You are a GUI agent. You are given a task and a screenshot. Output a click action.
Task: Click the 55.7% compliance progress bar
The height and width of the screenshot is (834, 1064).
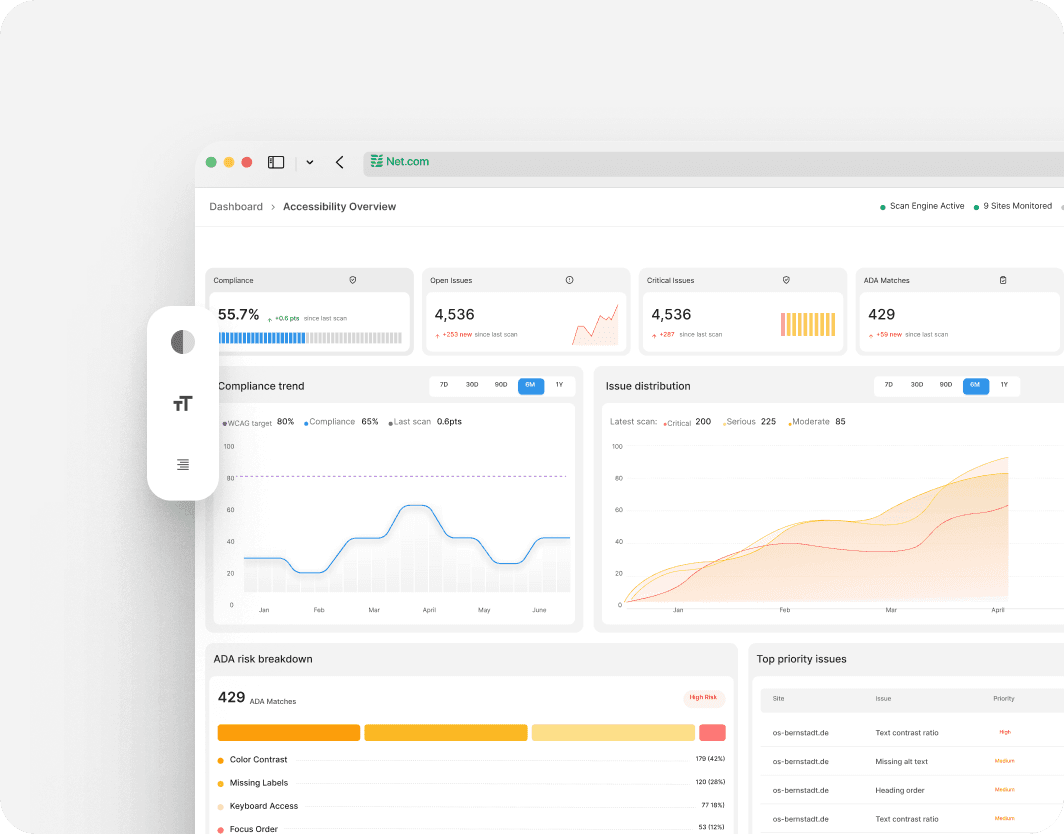310,338
